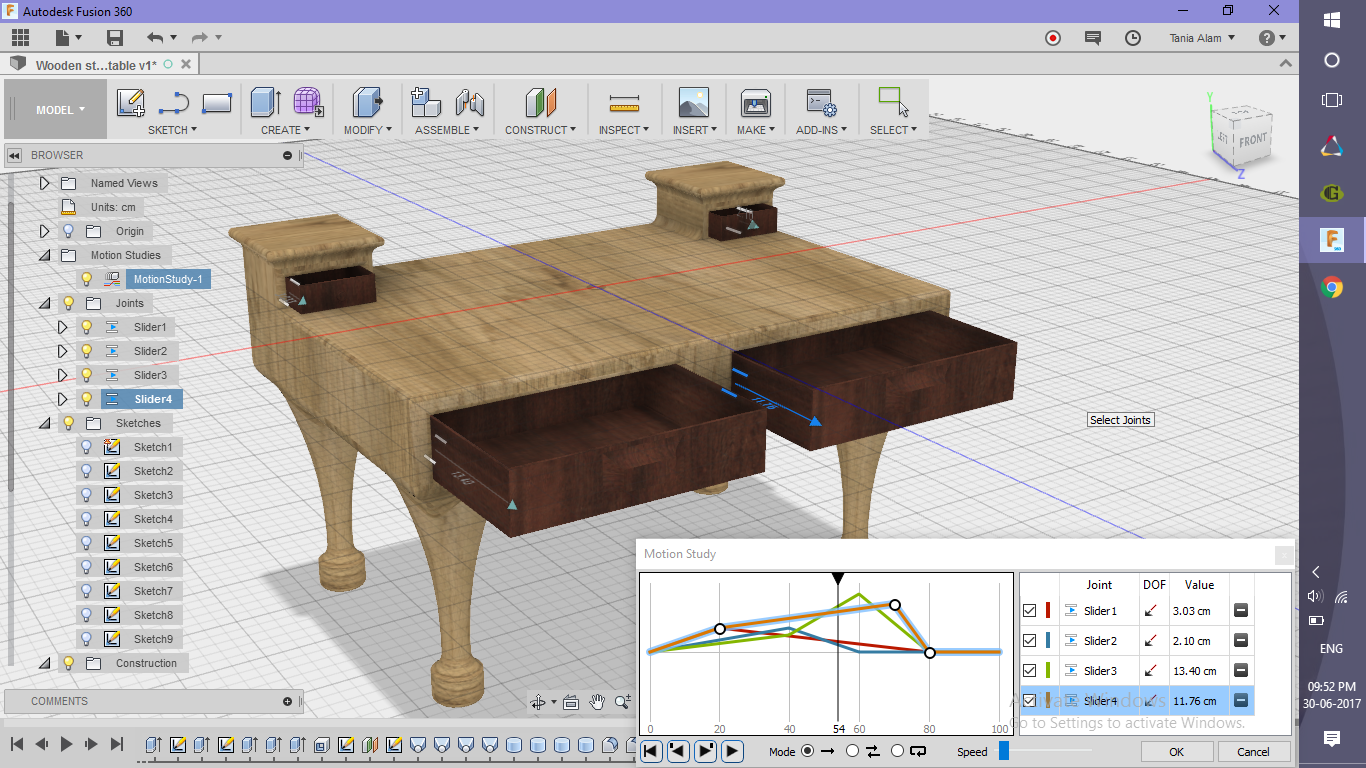
Task: Open the MODEL workspace dropdown
Action: (56, 110)
